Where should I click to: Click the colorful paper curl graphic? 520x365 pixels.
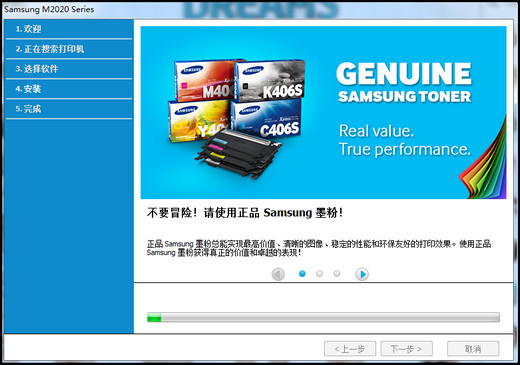coord(483,159)
